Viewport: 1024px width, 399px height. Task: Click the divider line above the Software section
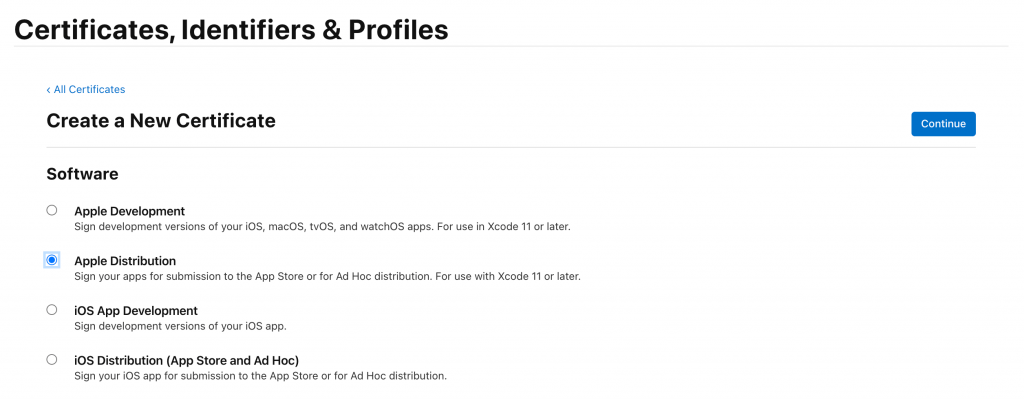(511, 148)
